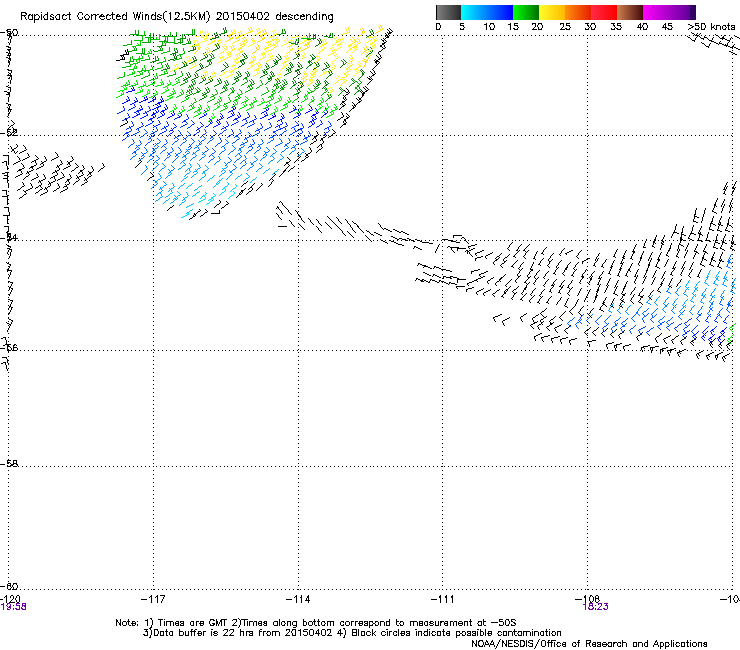Click the gray 0-5 knots color swatch
This screenshot has height=650, width=740.
click(x=448, y=12)
